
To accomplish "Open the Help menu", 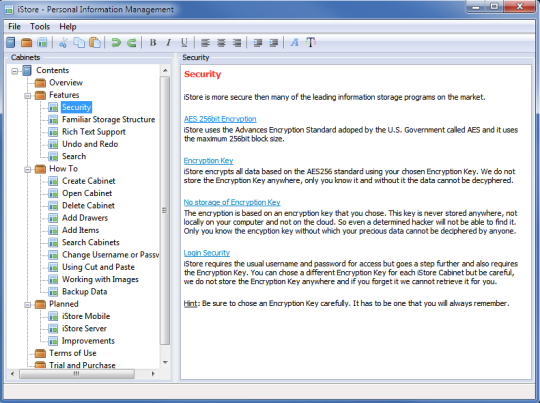I will [68, 27].
